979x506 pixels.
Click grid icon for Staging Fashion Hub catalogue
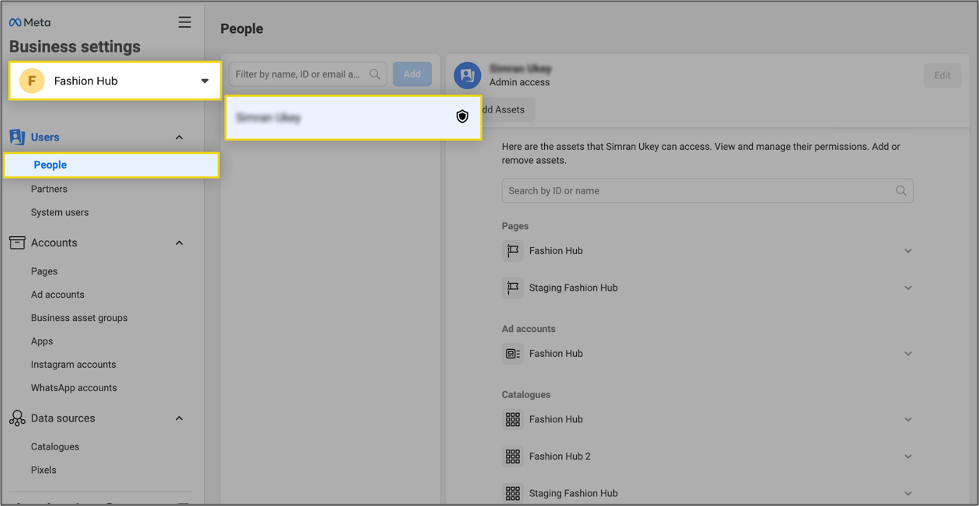(513, 493)
